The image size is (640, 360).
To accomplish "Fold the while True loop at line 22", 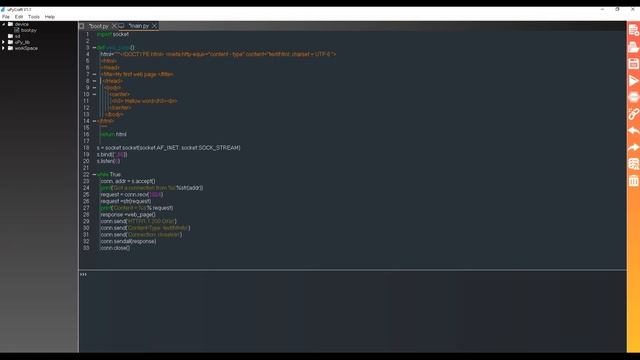I will click(x=94, y=174).
